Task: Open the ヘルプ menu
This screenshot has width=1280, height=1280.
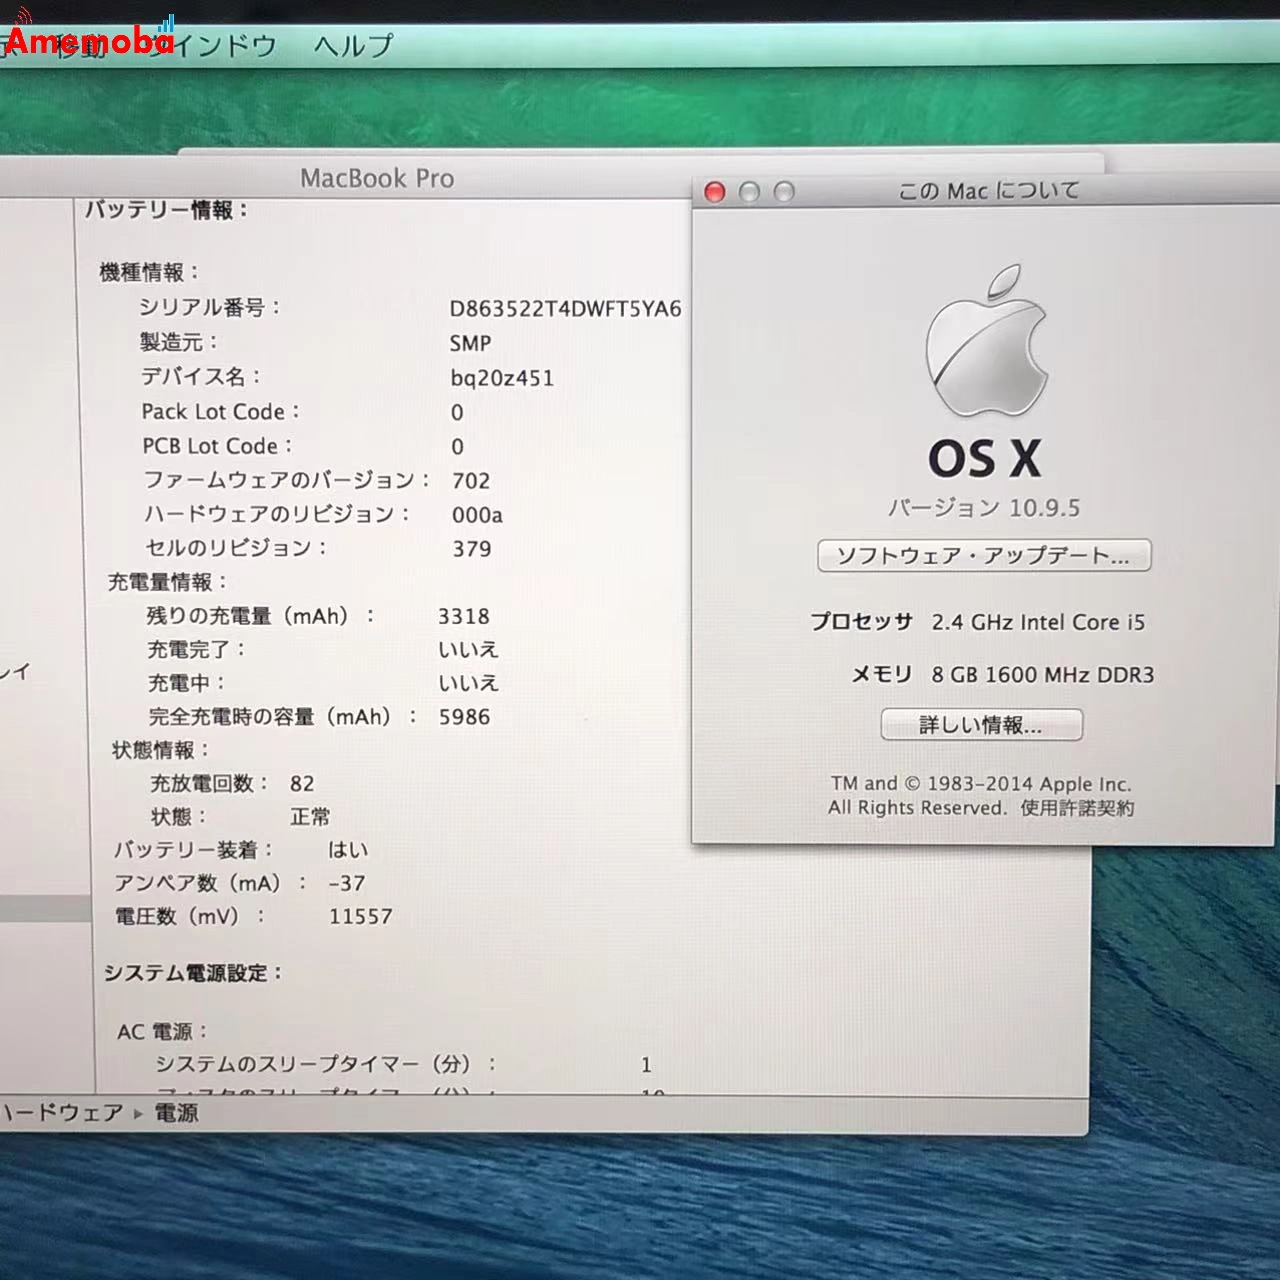Action: 355,46
